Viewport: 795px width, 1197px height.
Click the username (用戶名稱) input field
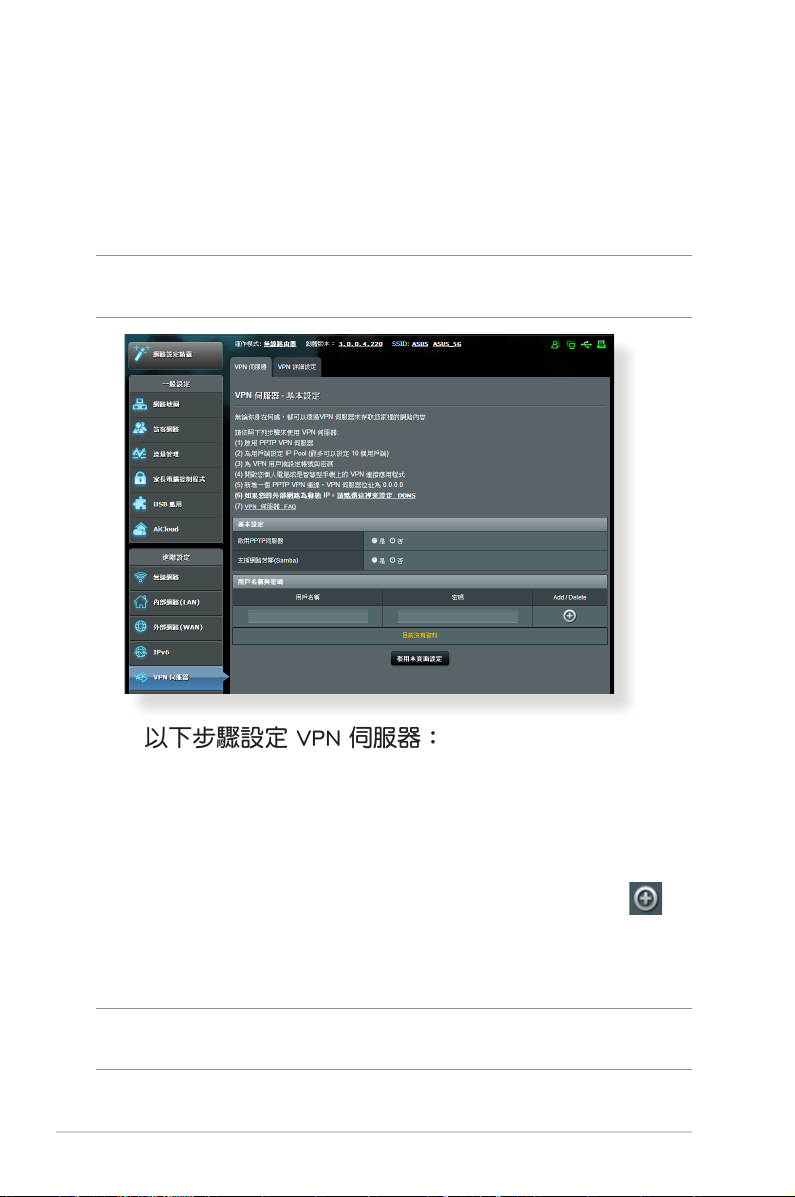point(308,617)
